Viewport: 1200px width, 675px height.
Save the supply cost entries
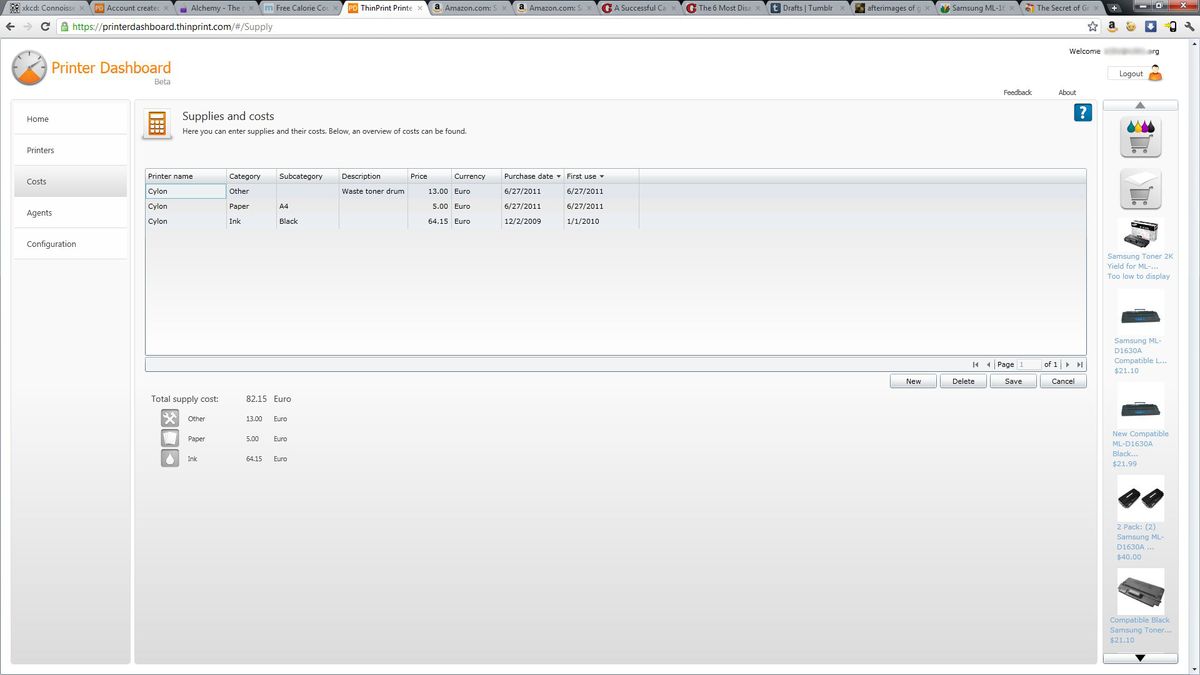pyautogui.click(x=1012, y=381)
